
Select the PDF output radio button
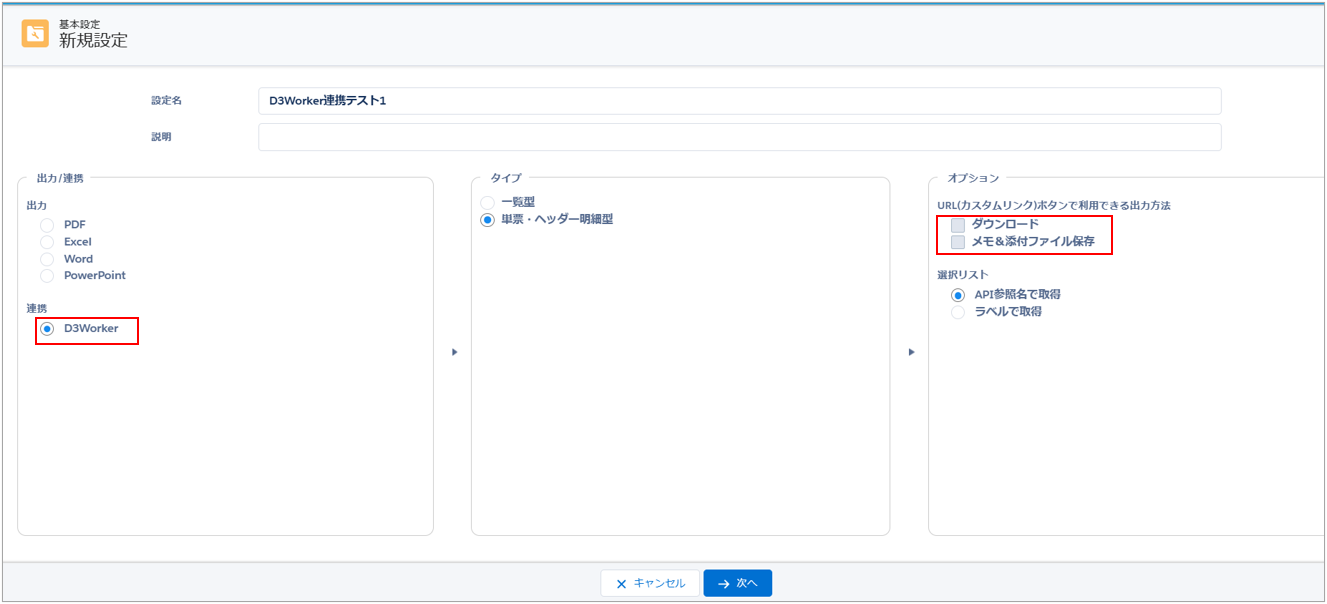point(47,225)
